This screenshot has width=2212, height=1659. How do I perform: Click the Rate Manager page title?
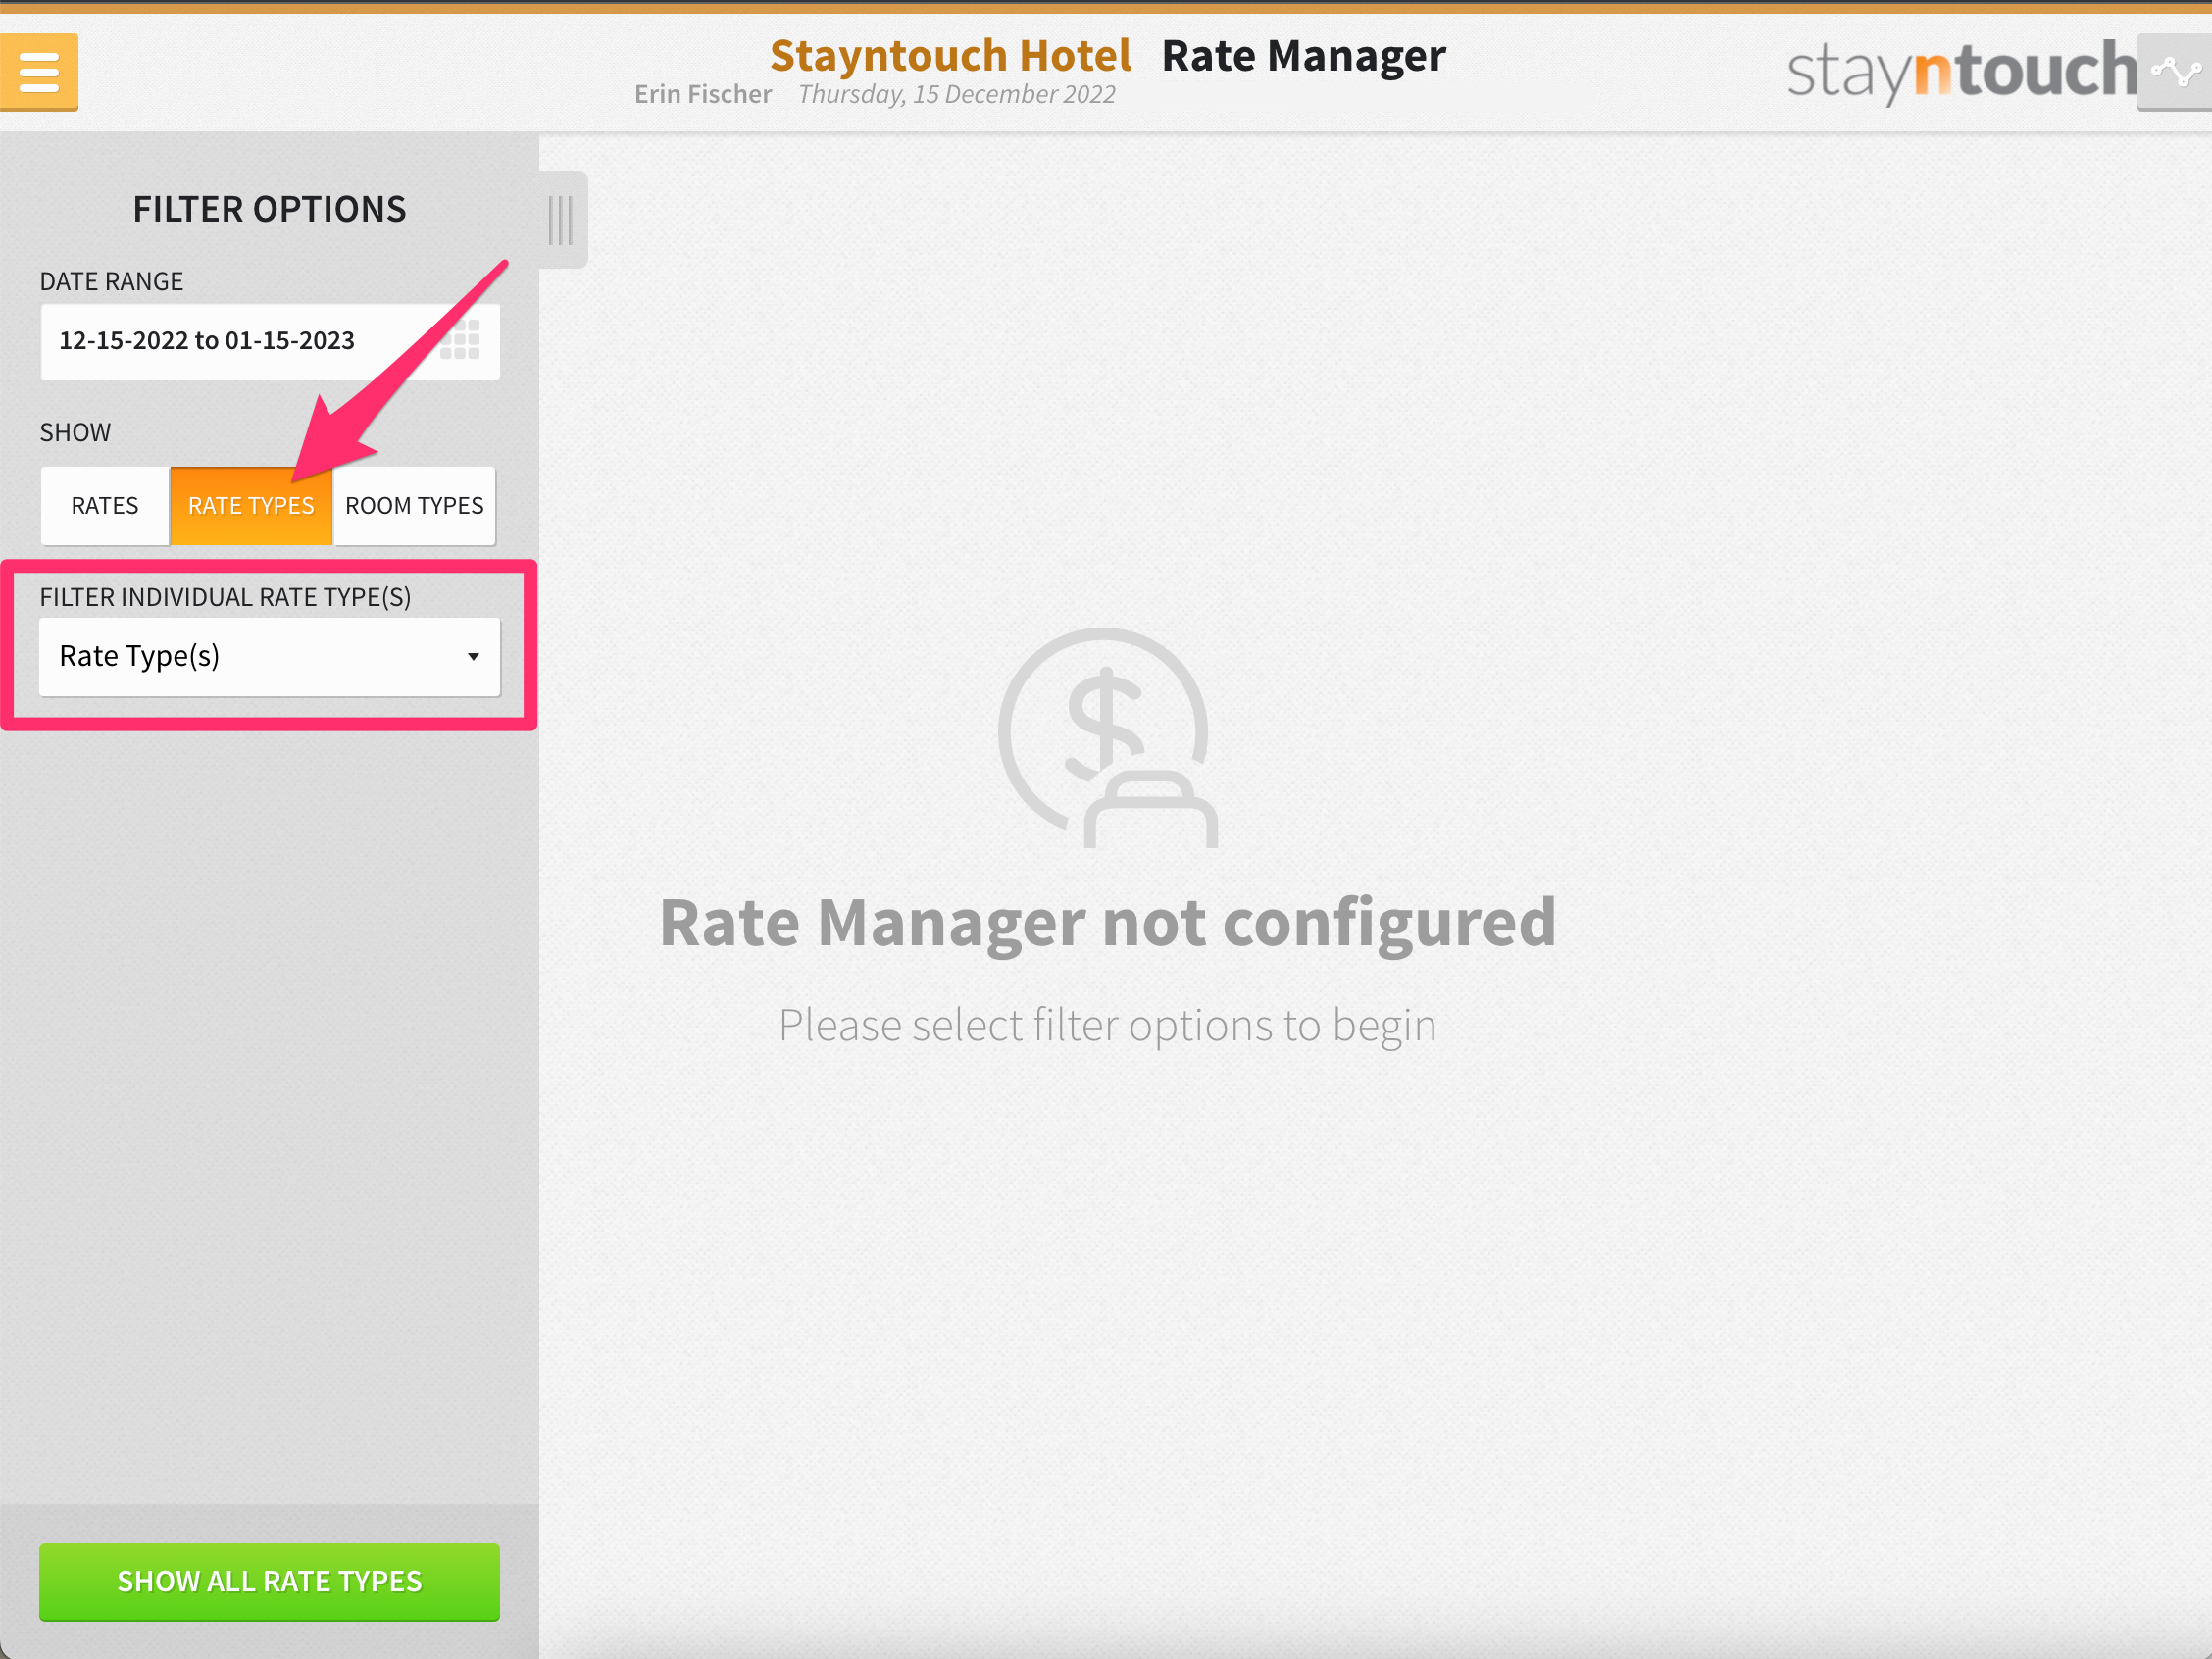1303,55
